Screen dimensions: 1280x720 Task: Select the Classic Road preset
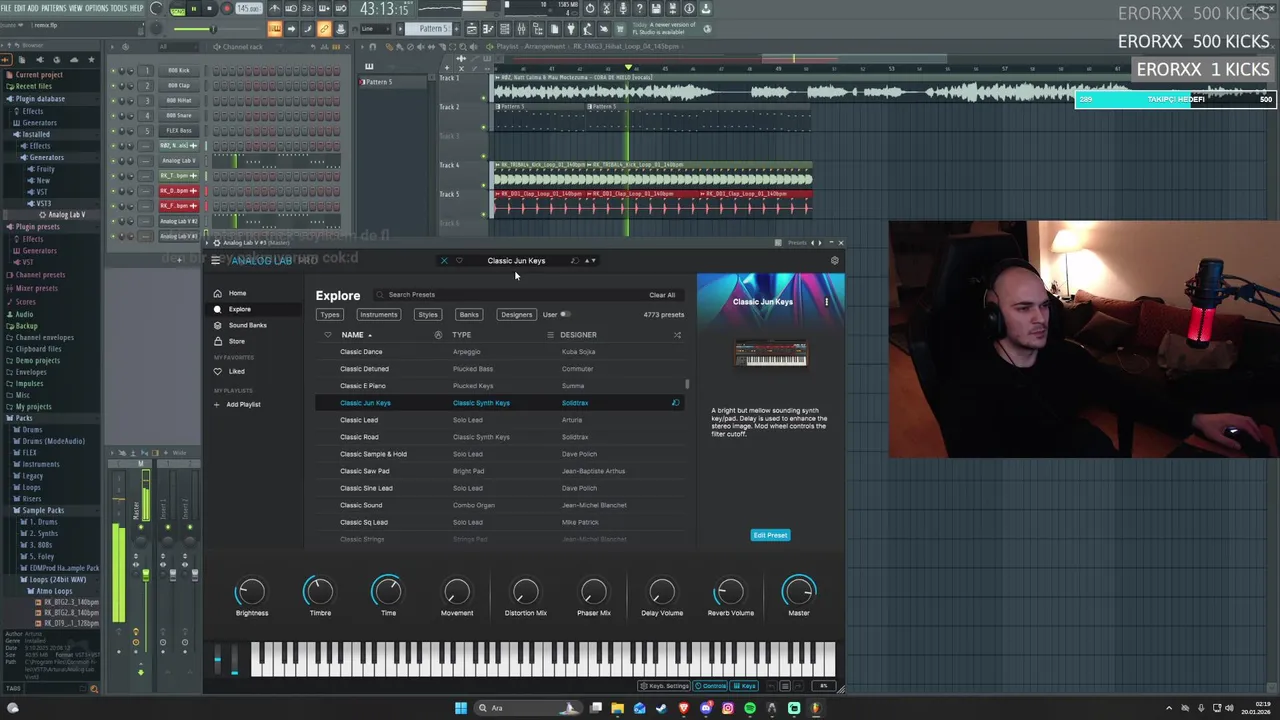point(498,437)
